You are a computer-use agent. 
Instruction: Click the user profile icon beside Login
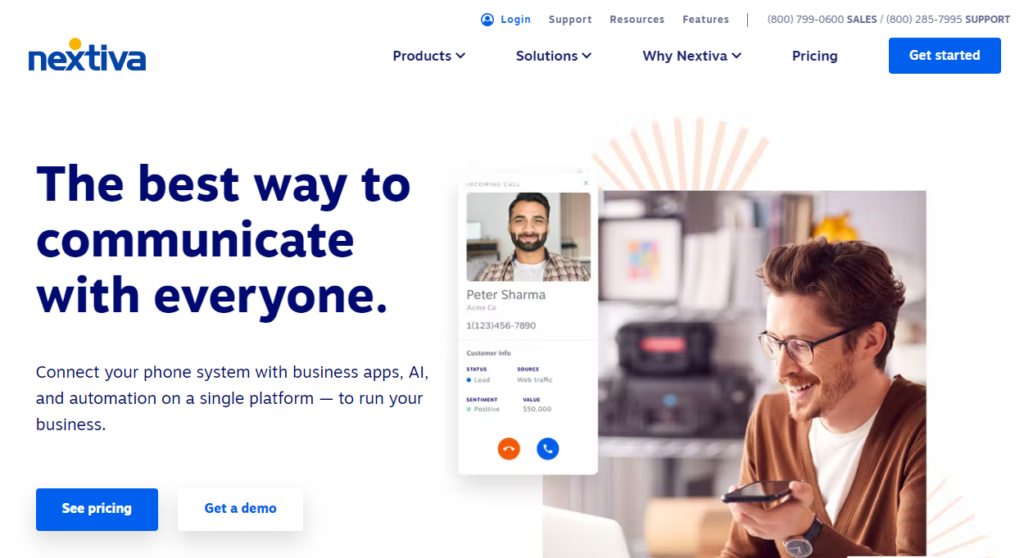click(x=487, y=20)
